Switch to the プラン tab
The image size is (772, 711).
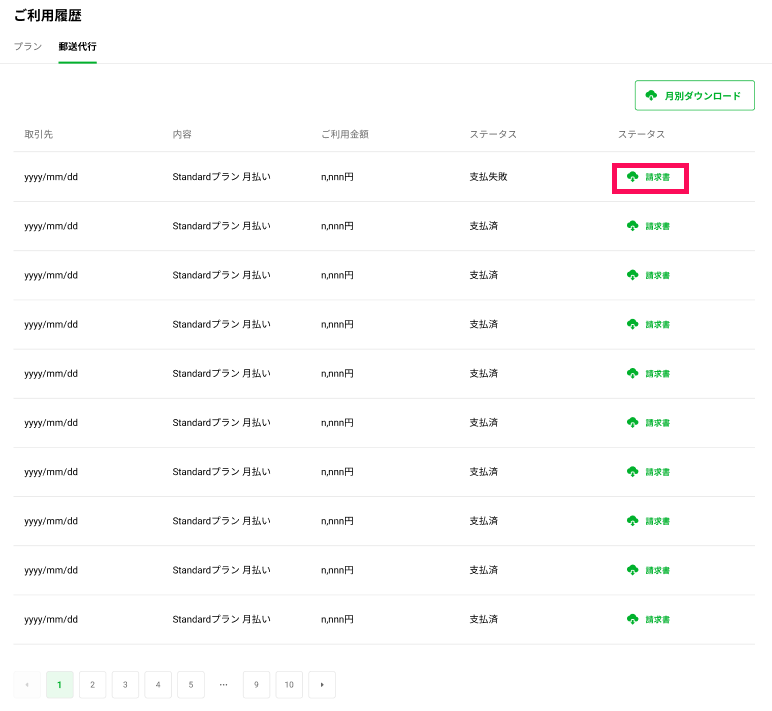[x=28, y=47]
